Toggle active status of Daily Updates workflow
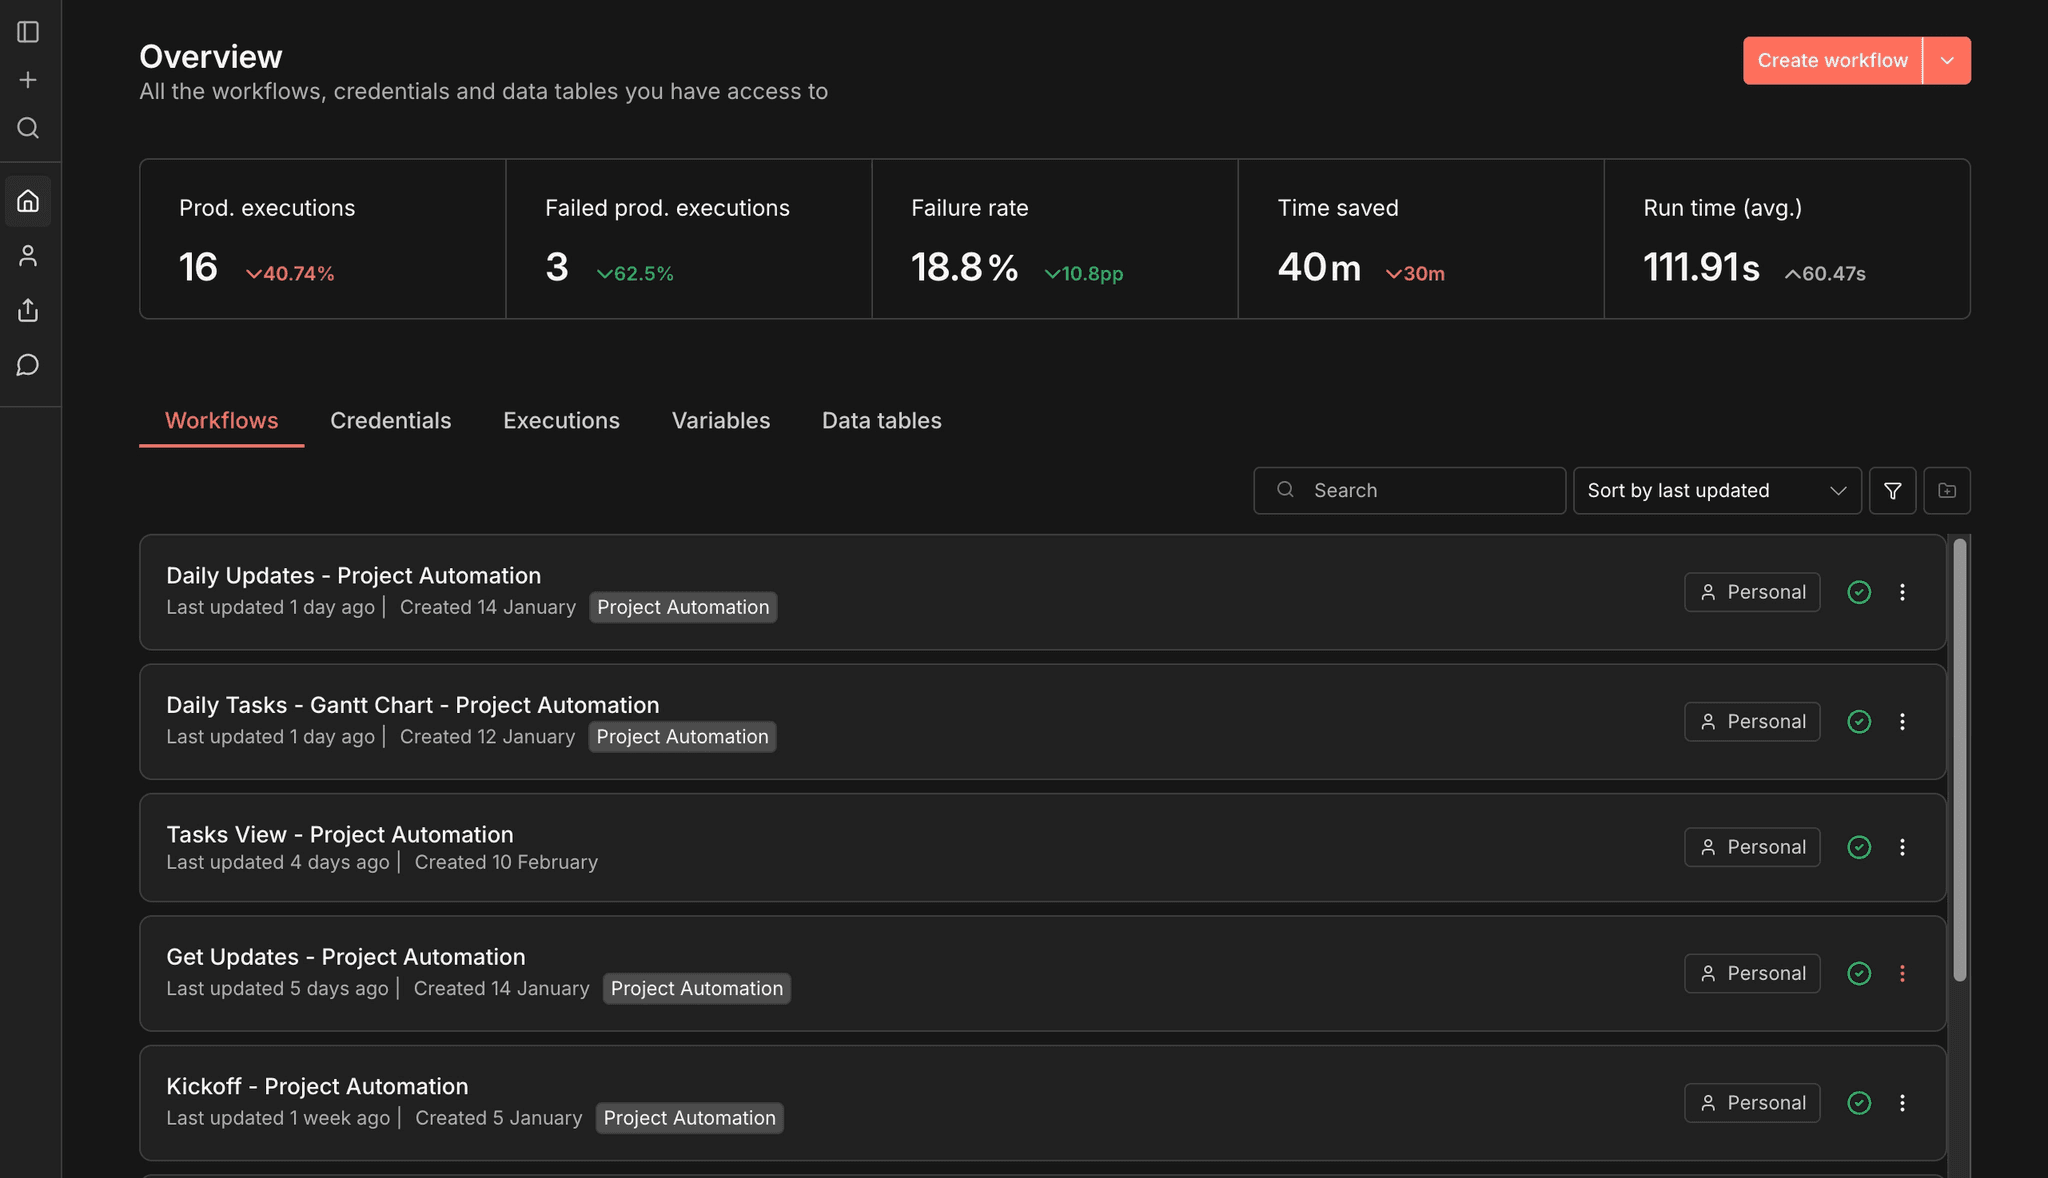The image size is (2048, 1178). (1859, 592)
